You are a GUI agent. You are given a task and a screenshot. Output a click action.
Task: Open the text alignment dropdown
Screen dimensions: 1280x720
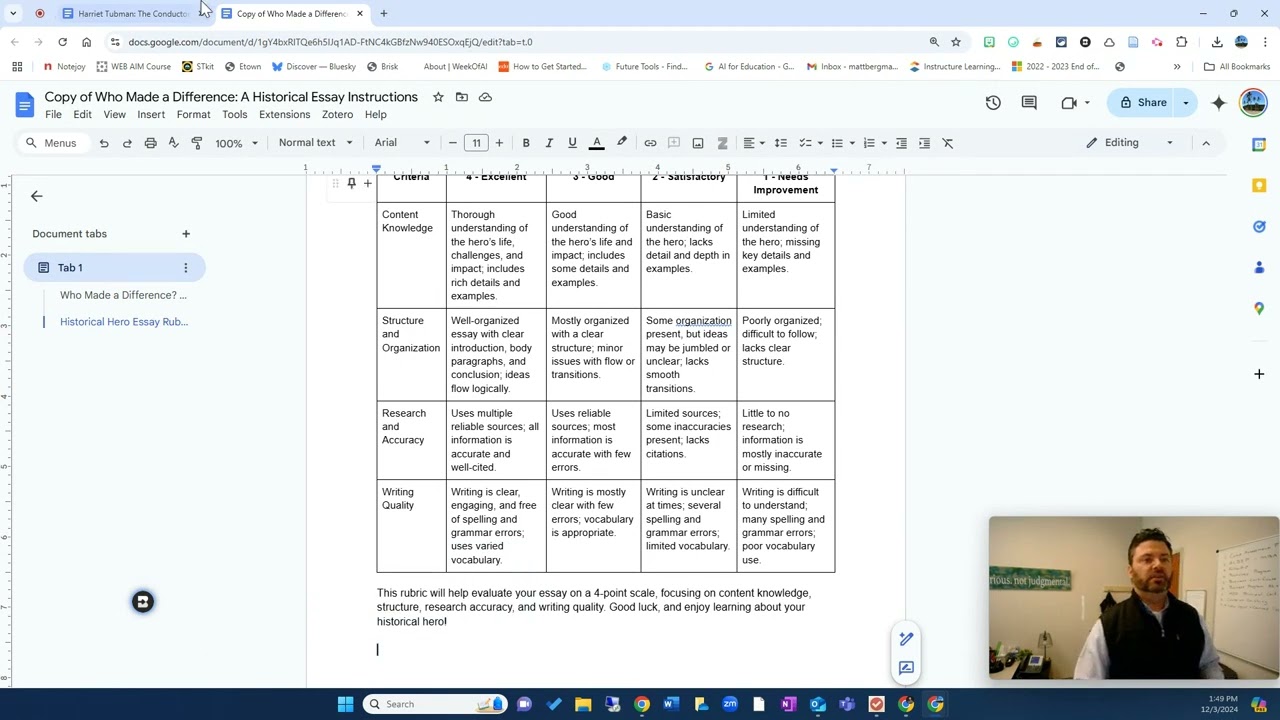click(753, 143)
